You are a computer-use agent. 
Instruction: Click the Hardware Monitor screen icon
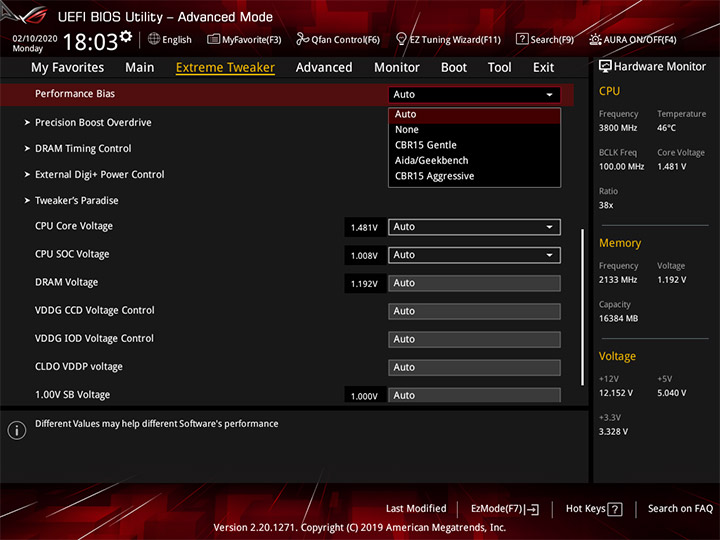click(605, 67)
